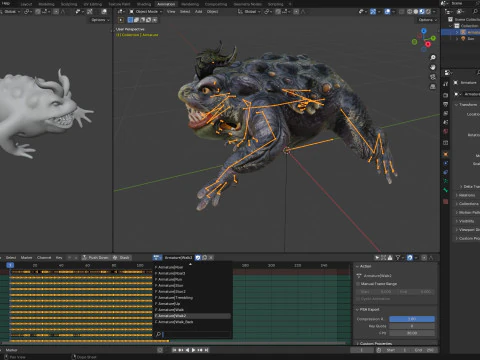Open Output properties tab icon
The height and width of the screenshot is (360, 480).
coord(446,104)
